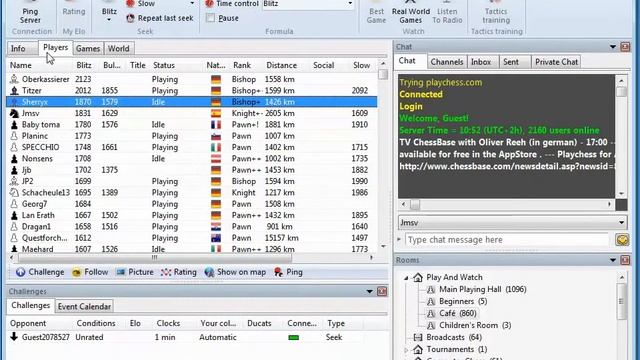Viewport: 640px width, 360px height.
Task: Click Jmsv knight player icon
Action: point(14,113)
